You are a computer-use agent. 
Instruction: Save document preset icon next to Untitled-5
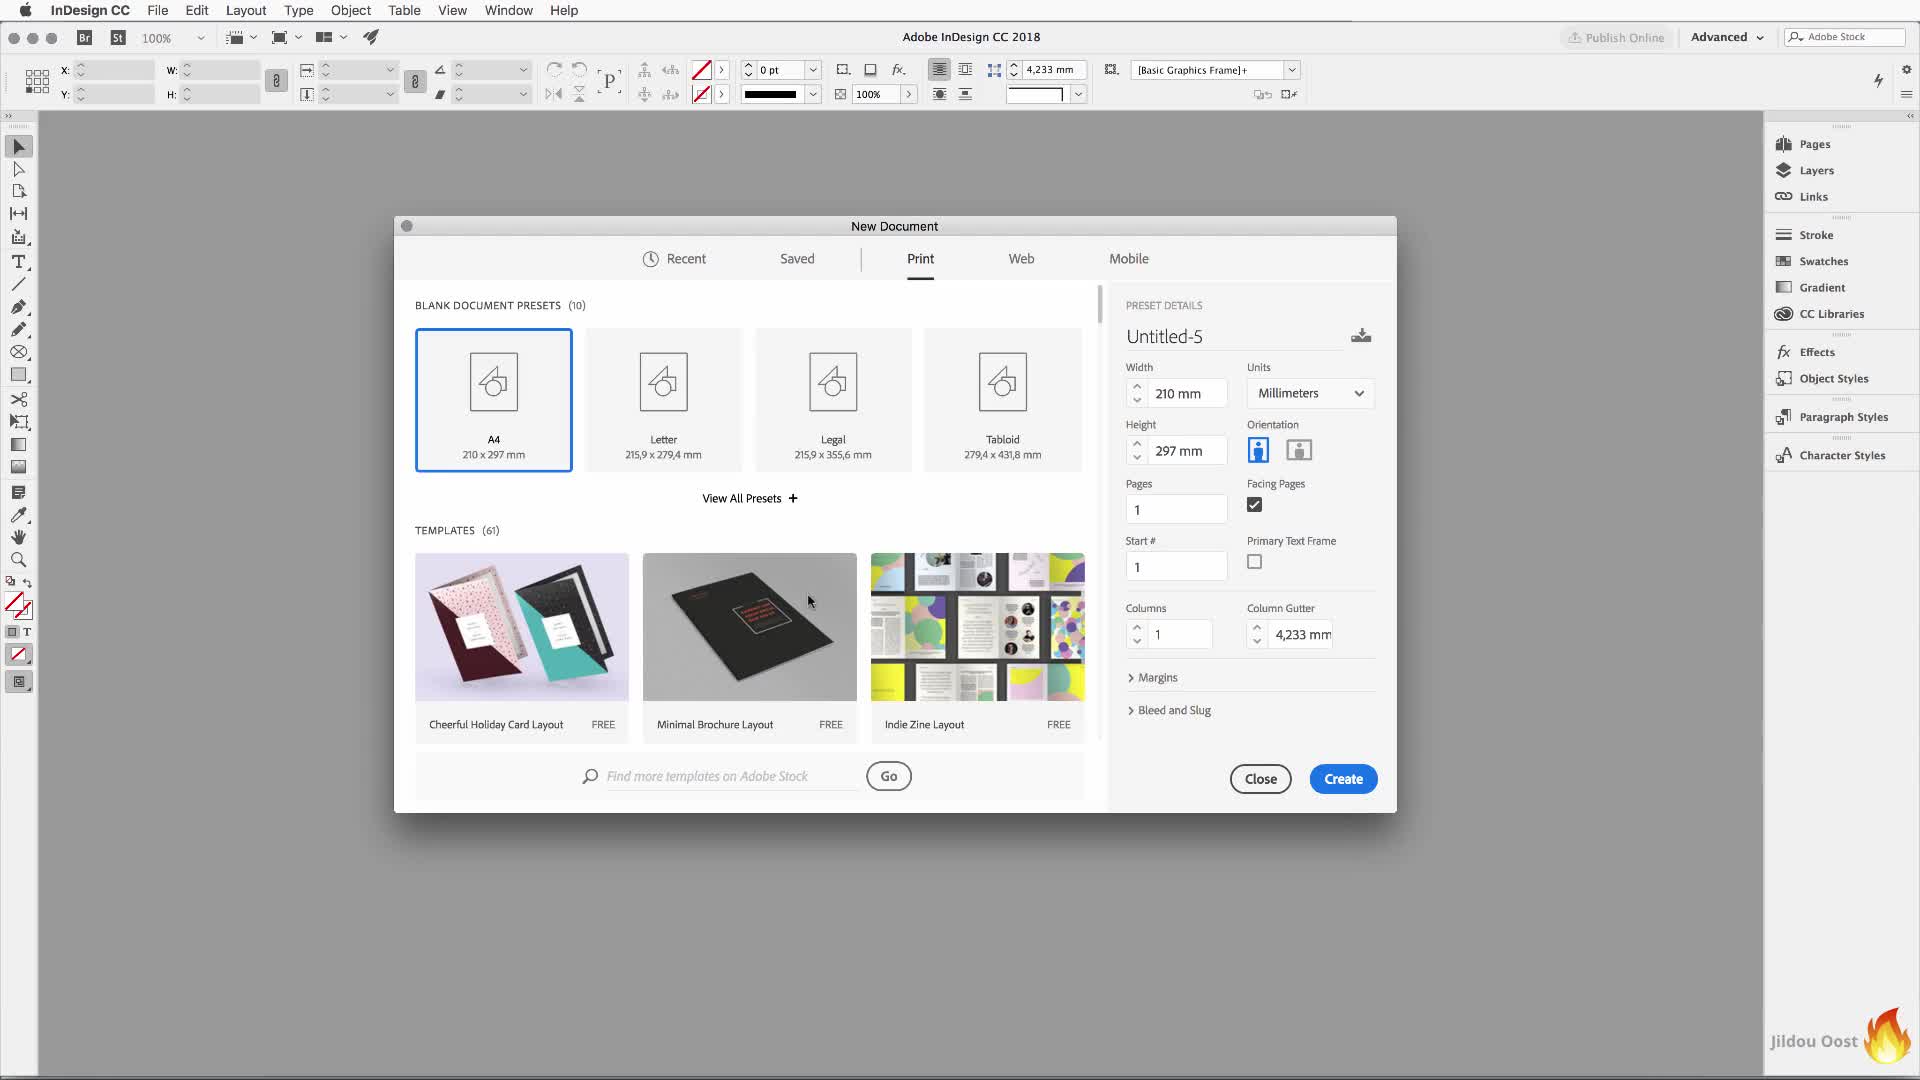pos(1361,336)
